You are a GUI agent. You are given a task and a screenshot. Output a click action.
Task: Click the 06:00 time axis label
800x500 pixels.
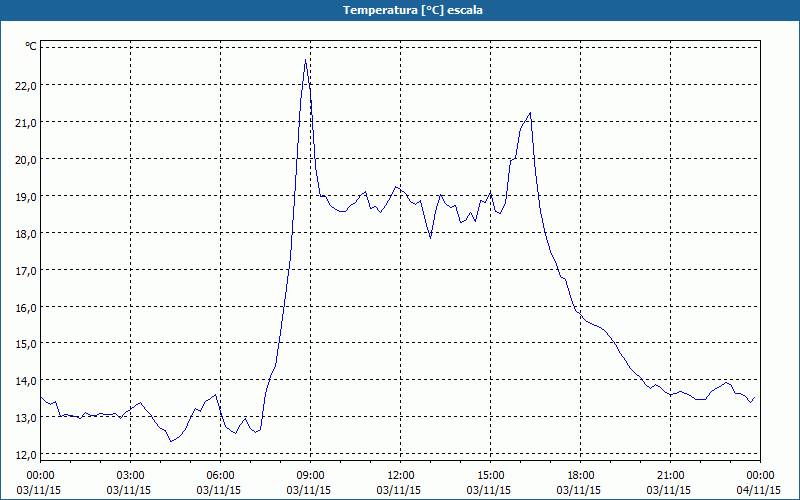click(x=220, y=476)
